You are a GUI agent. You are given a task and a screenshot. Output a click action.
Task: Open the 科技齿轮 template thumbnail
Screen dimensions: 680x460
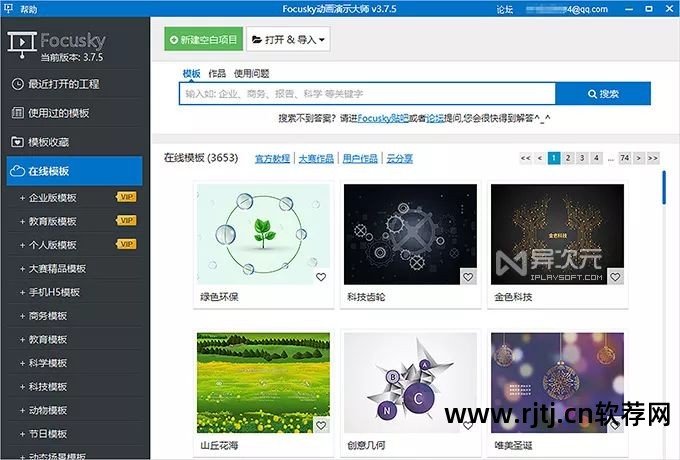[410, 235]
